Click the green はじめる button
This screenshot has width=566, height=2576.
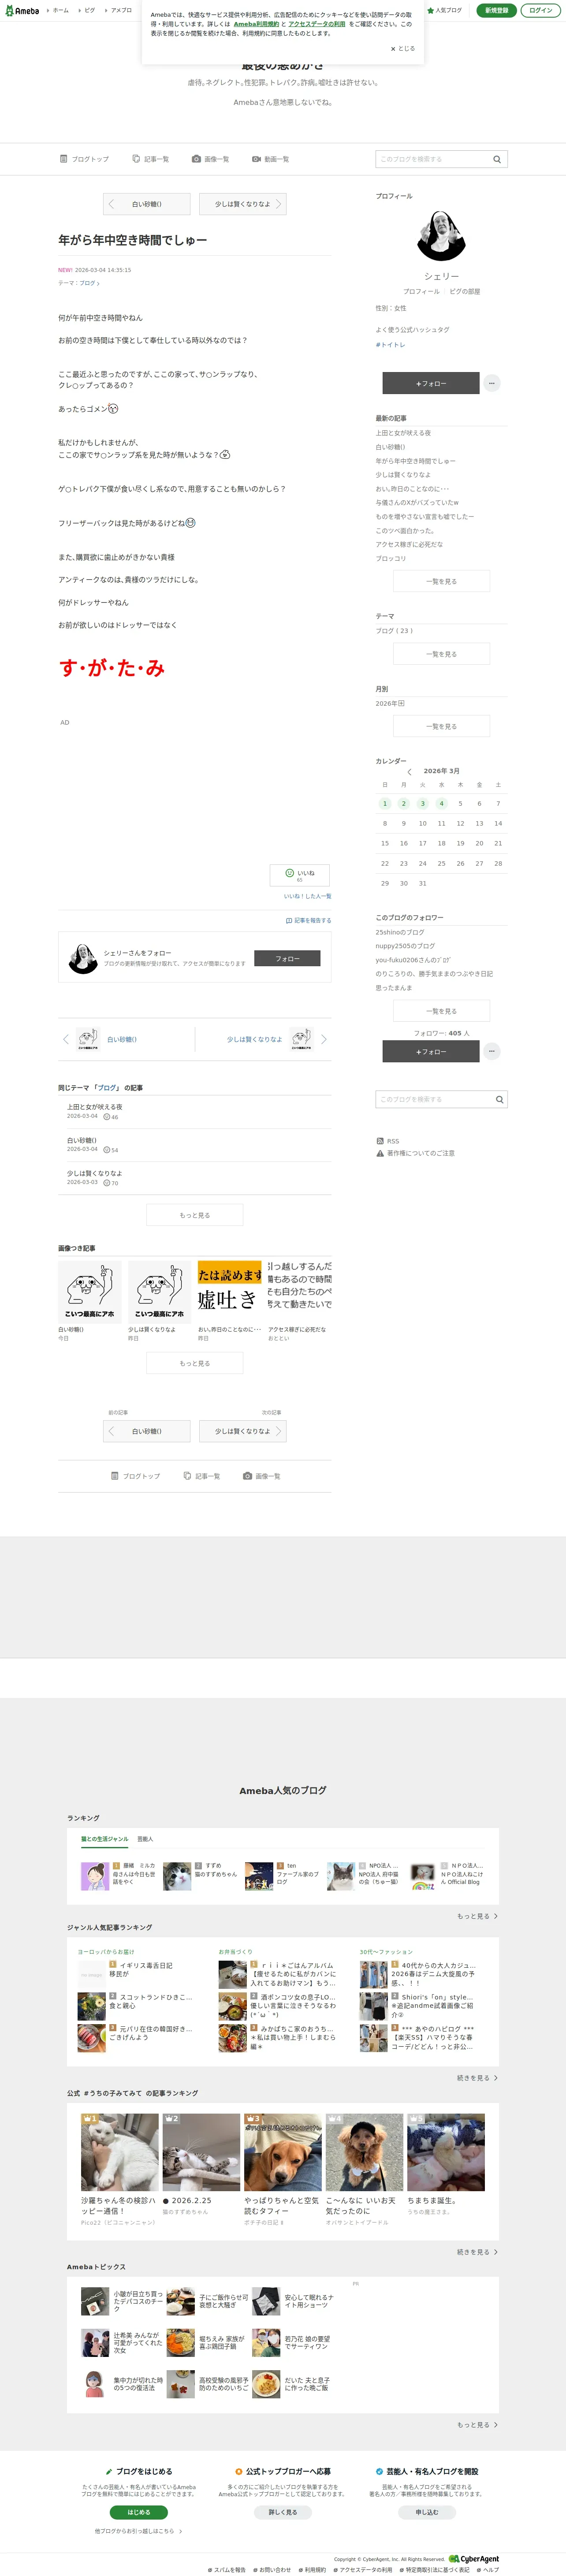(139, 2511)
